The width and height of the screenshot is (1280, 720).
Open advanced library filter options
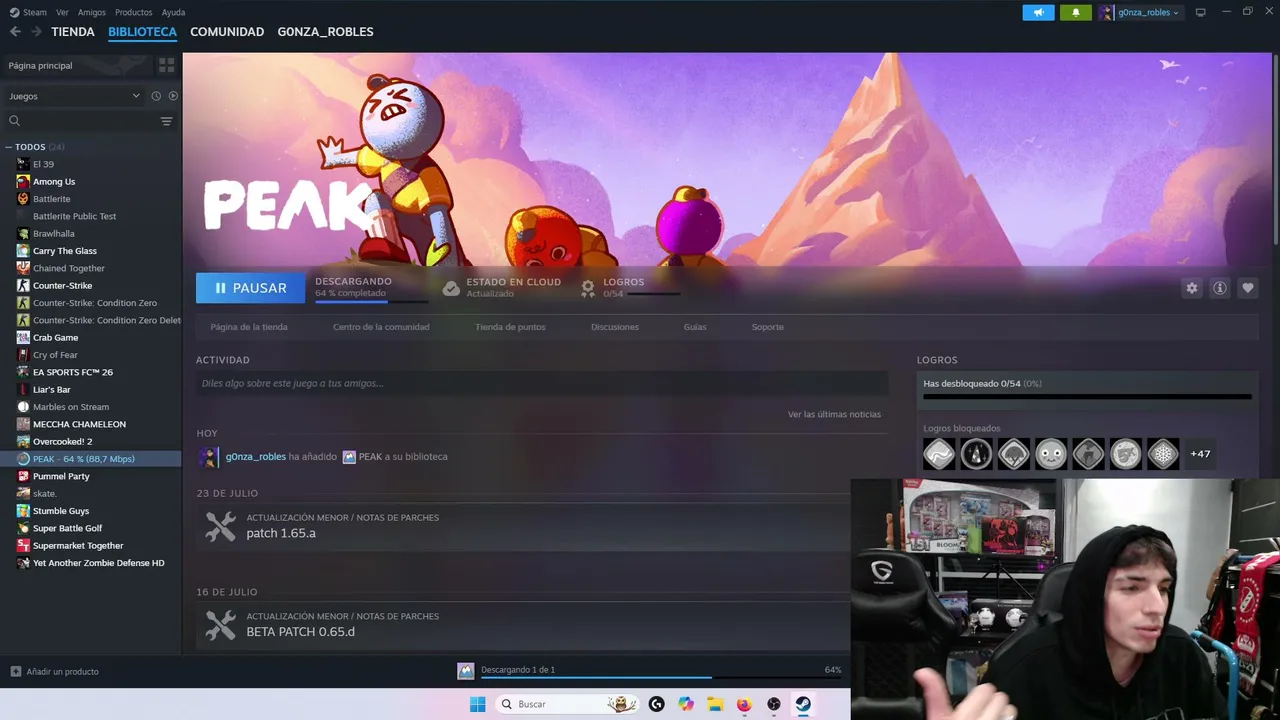[166, 121]
